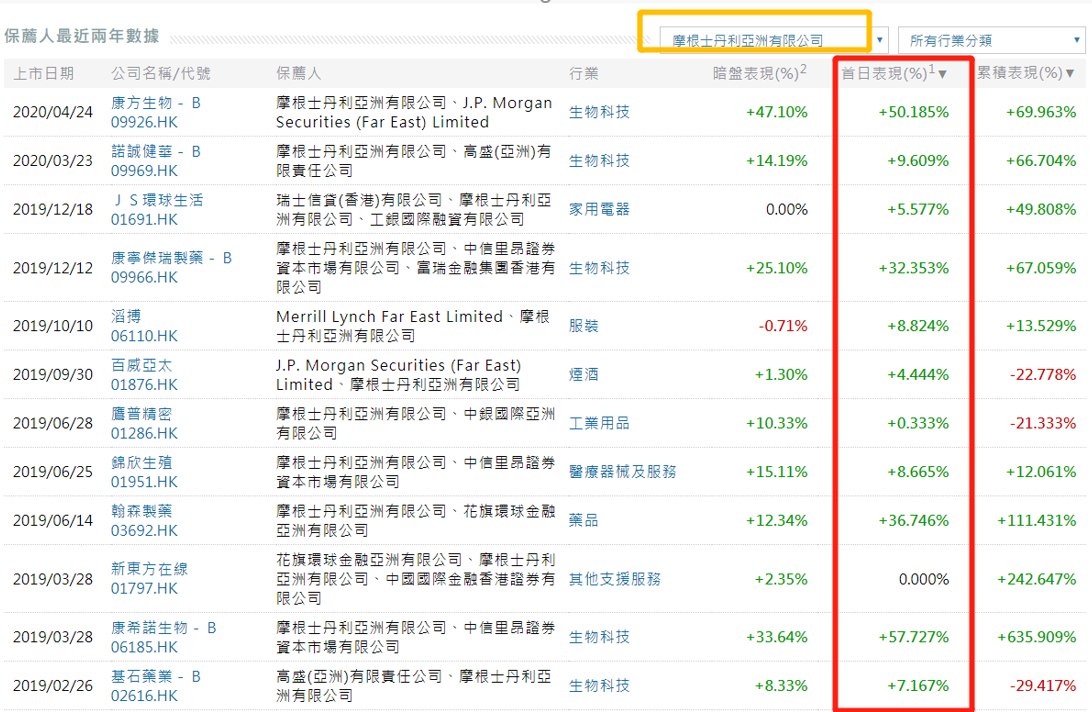This screenshot has height=712, width=1092.
Task: Open the sponsor dropdown 摩根士丹利亞洲有限公司
Action: point(773,40)
